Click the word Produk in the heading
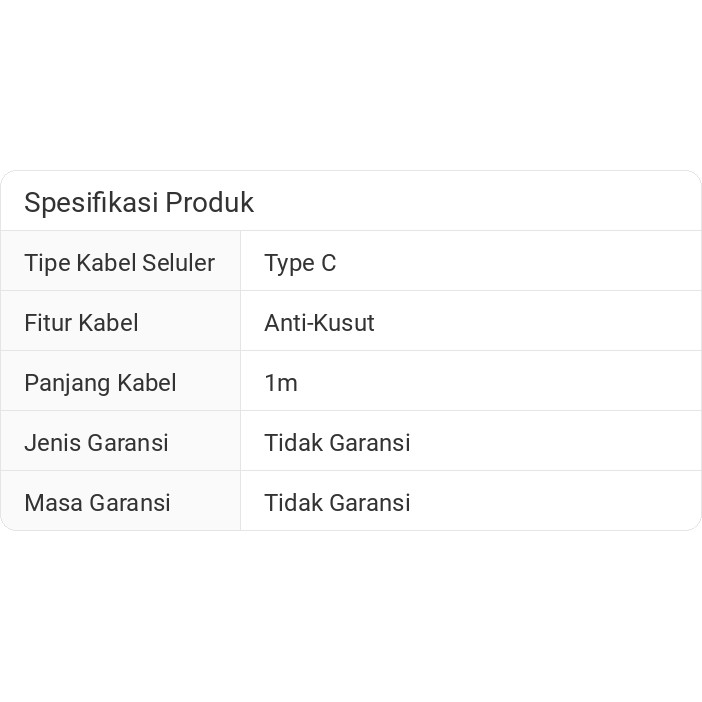 click(210, 202)
